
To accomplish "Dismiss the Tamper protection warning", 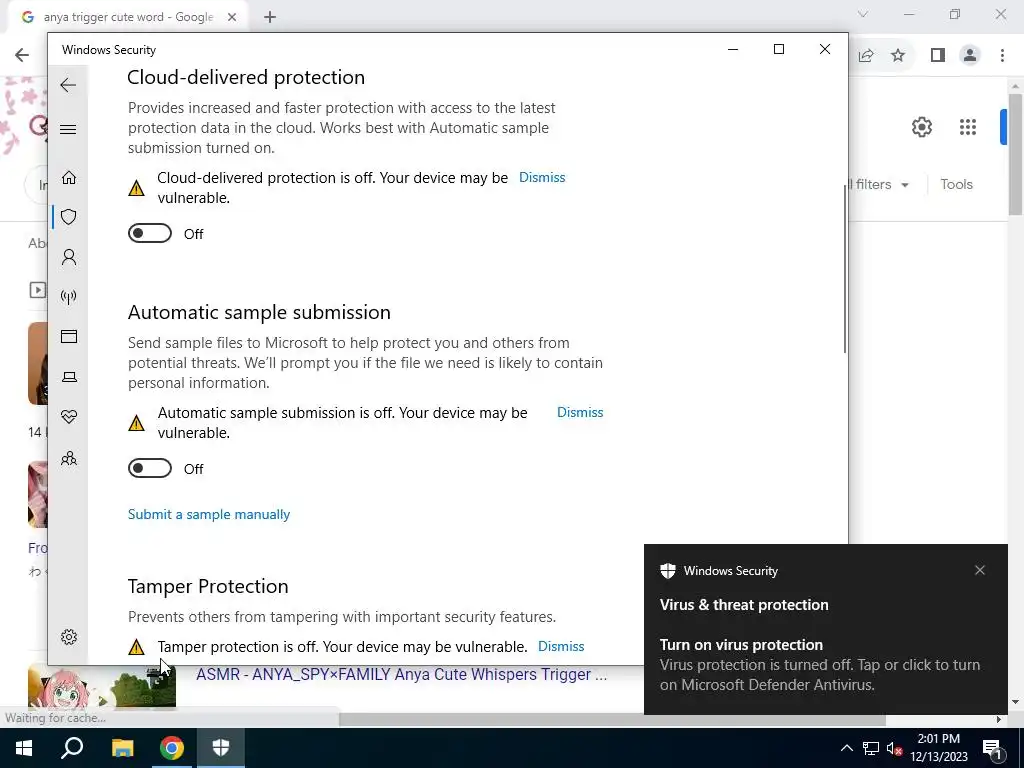I will coord(561,647).
